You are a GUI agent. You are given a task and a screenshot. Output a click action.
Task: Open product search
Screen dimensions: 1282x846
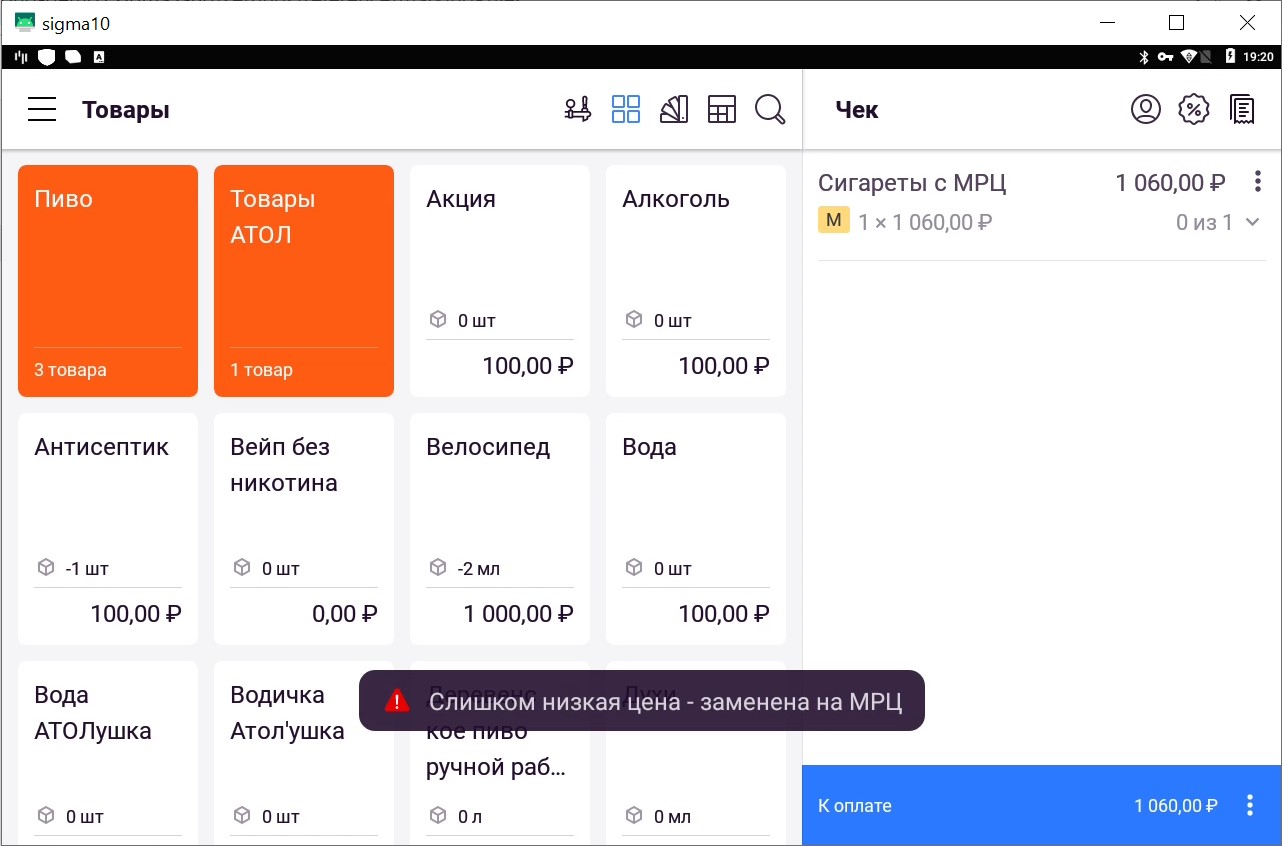tap(770, 109)
